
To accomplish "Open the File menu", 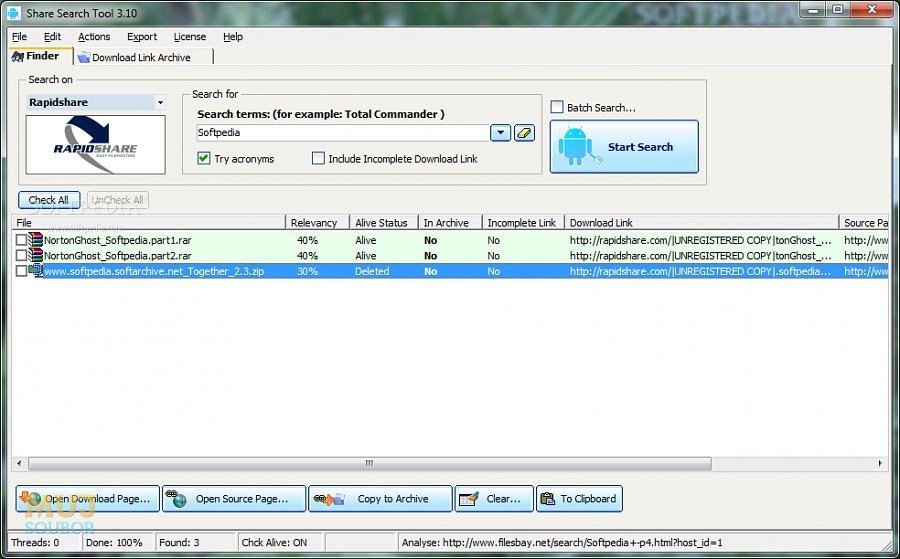I will (x=20, y=37).
